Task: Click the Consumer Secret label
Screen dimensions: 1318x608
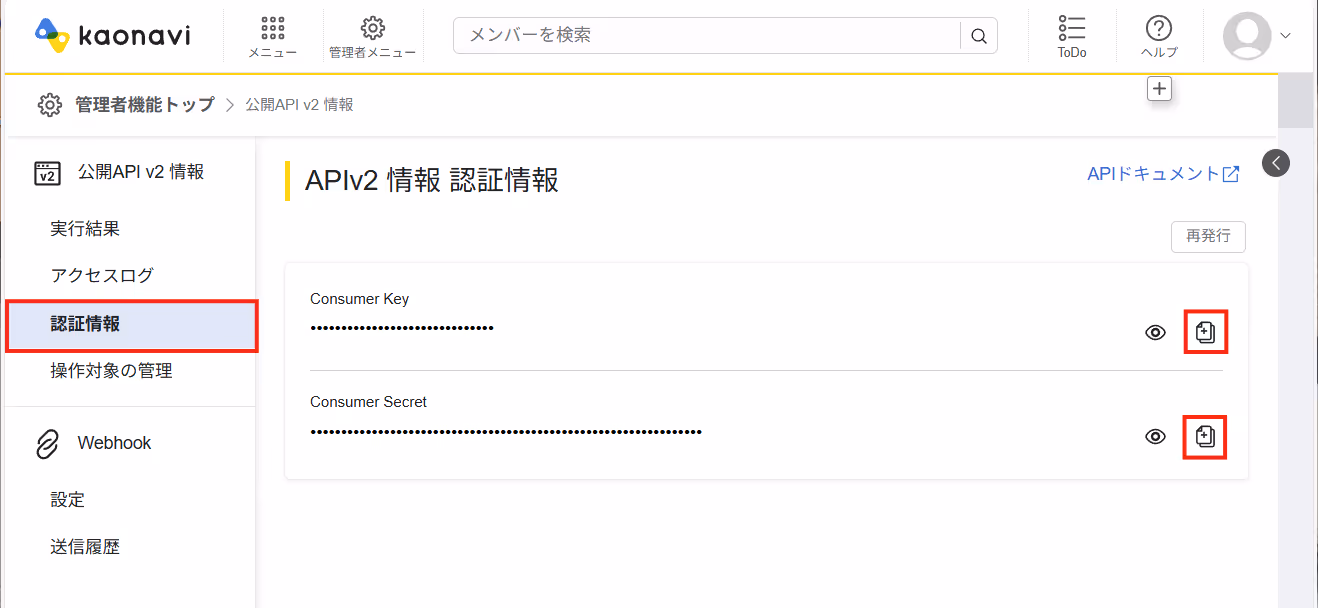Action: (368, 402)
